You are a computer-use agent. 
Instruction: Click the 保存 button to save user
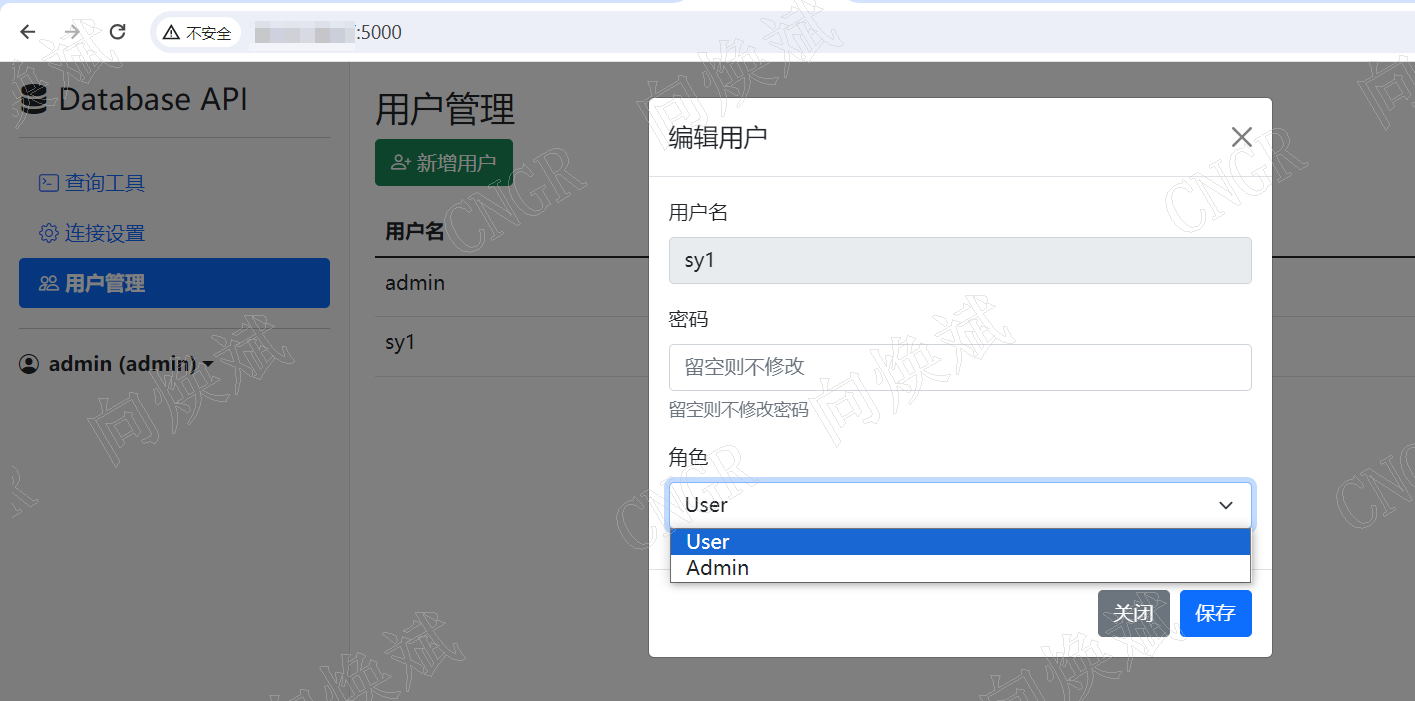(x=1215, y=613)
